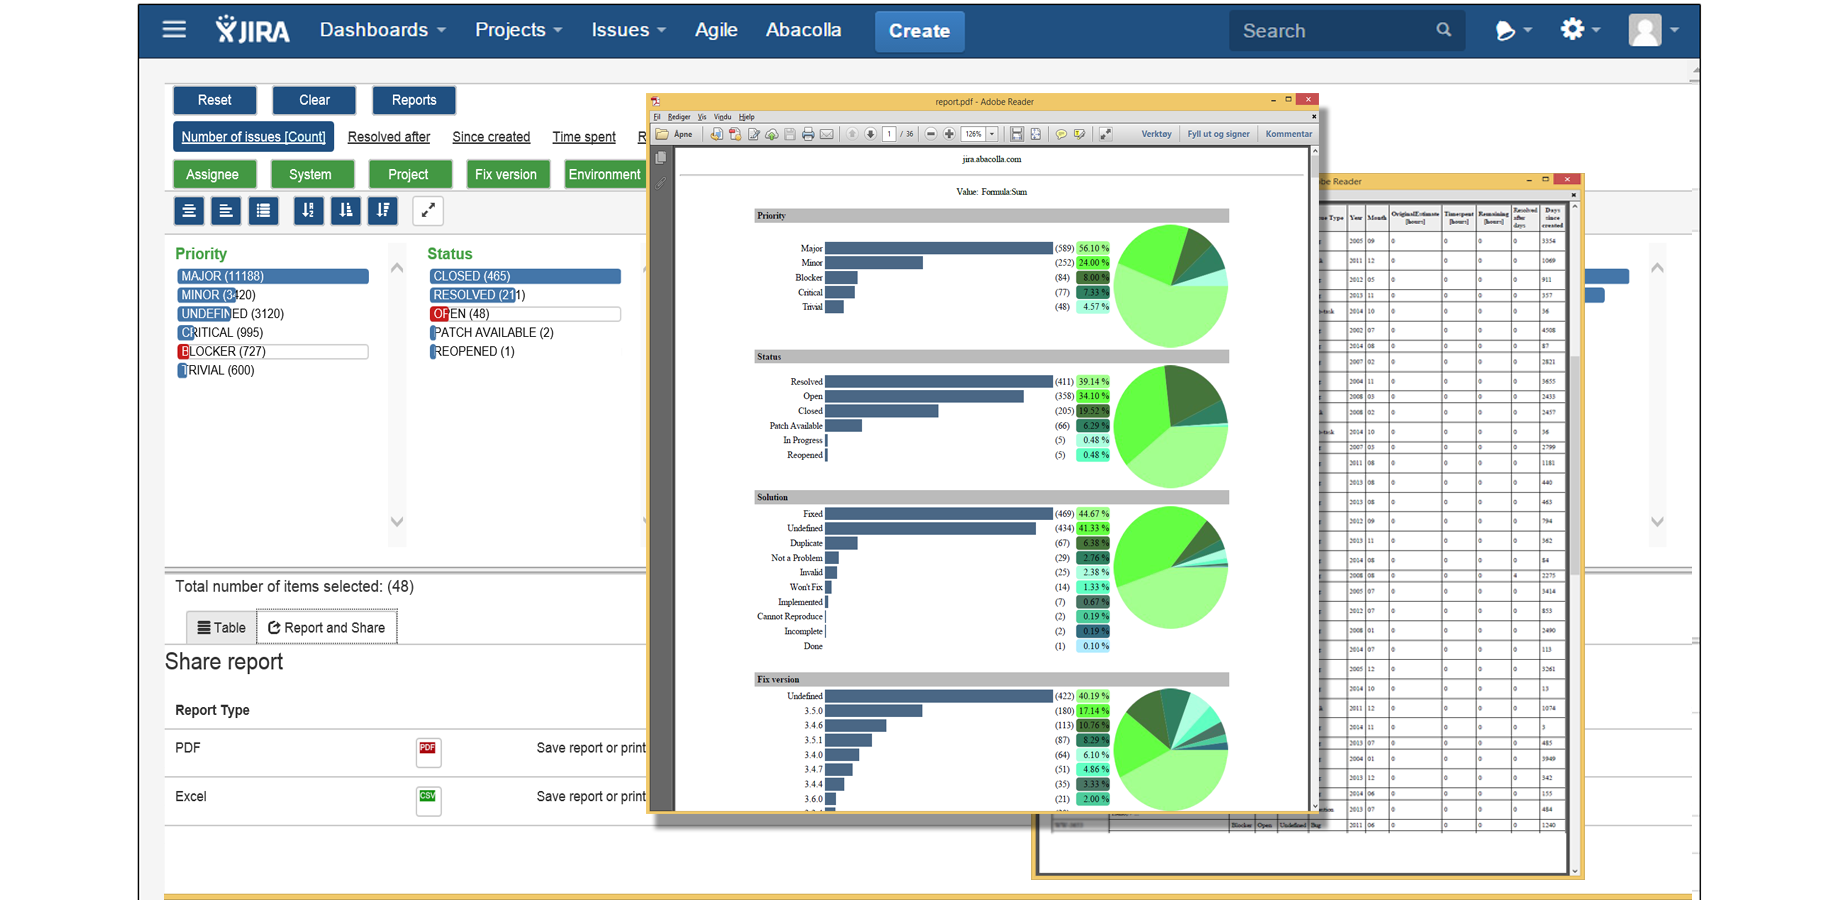The height and width of the screenshot is (900, 1840).
Task: Open the hamburger sidebar menu in JIRA
Action: 174,30
